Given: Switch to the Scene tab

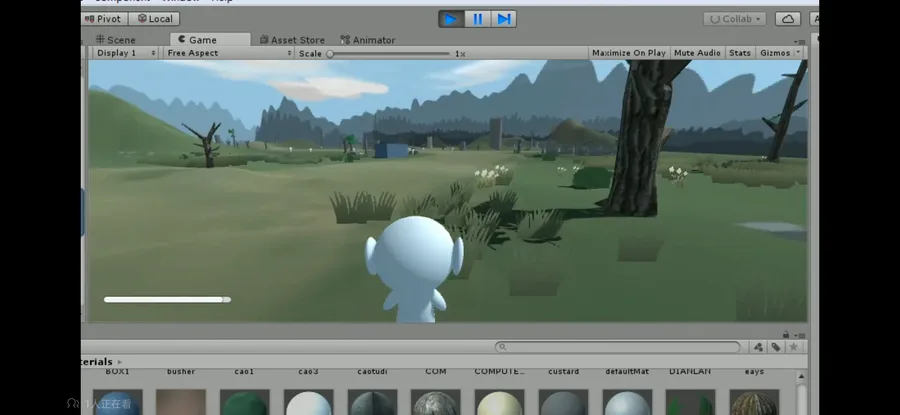Looking at the screenshot, I should click(x=116, y=40).
